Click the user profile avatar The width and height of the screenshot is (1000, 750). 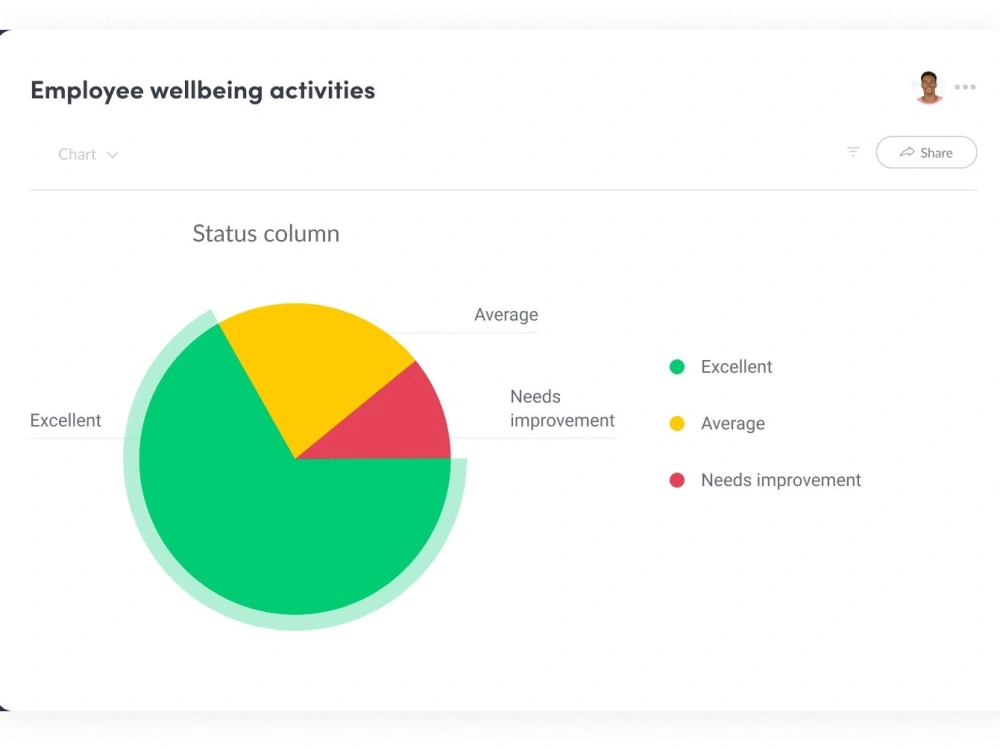coord(929,87)
